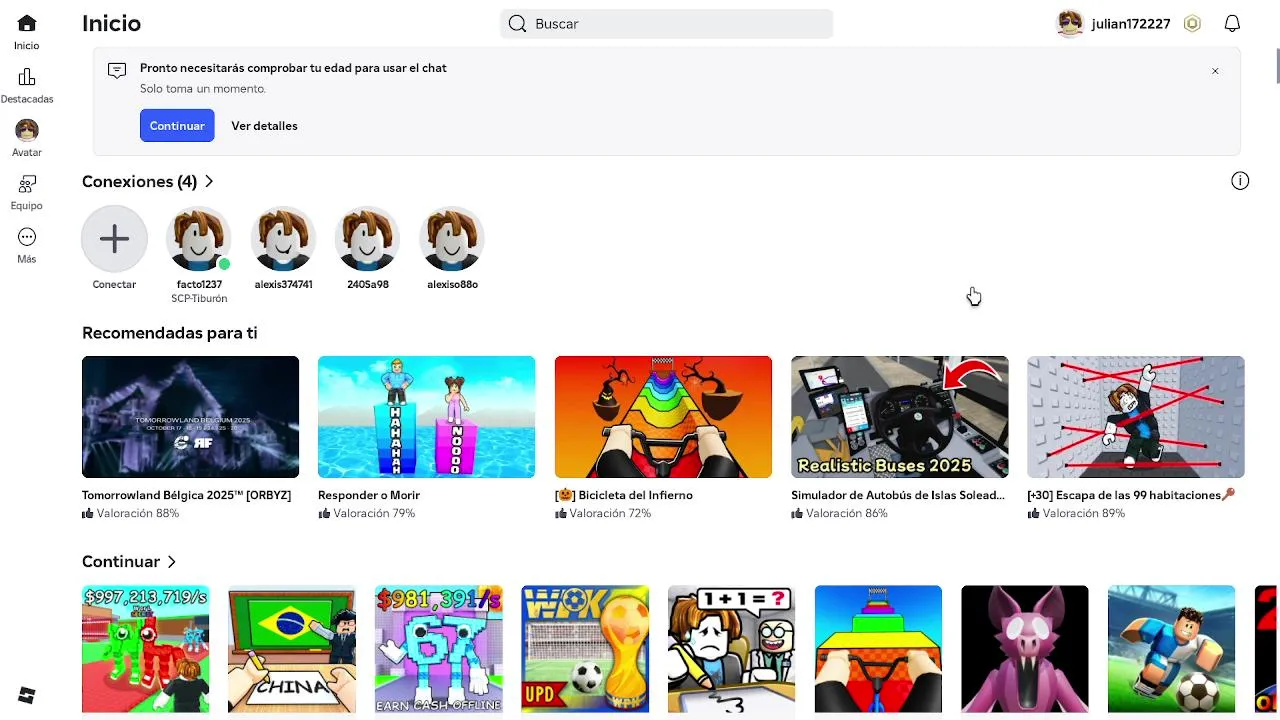The width and height of the screenshot is (1280, 720).
Task: Click the 2405a98 name label
Action: point(368,284)
